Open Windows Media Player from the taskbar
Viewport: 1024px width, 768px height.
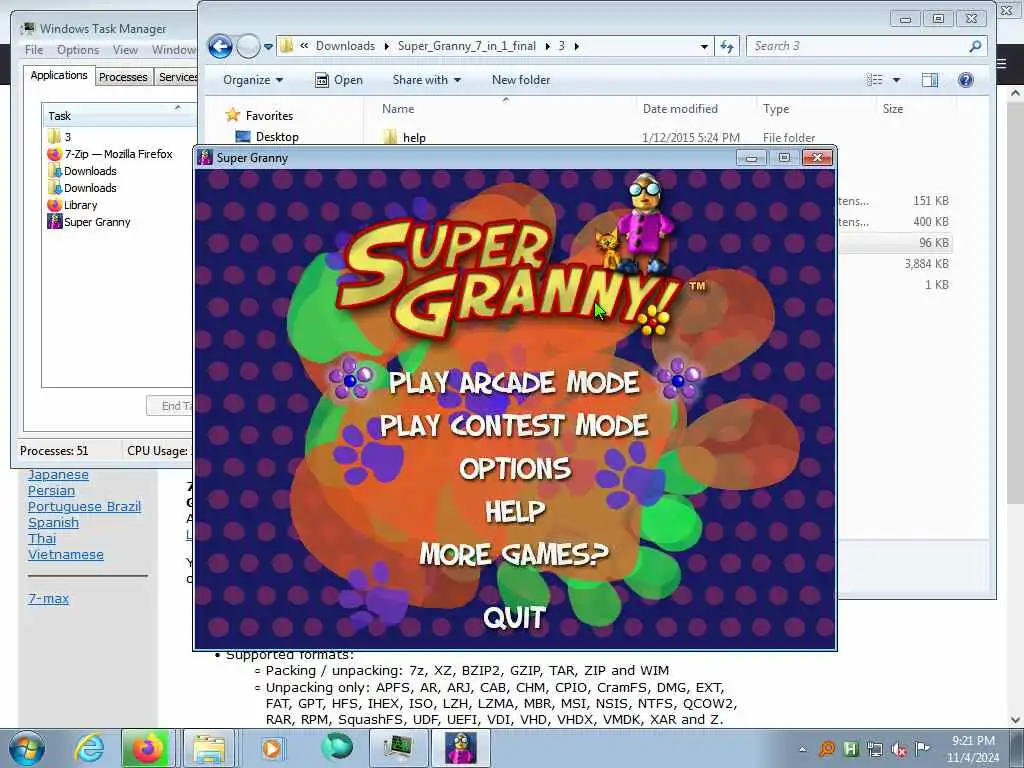[x=272, y=748]
